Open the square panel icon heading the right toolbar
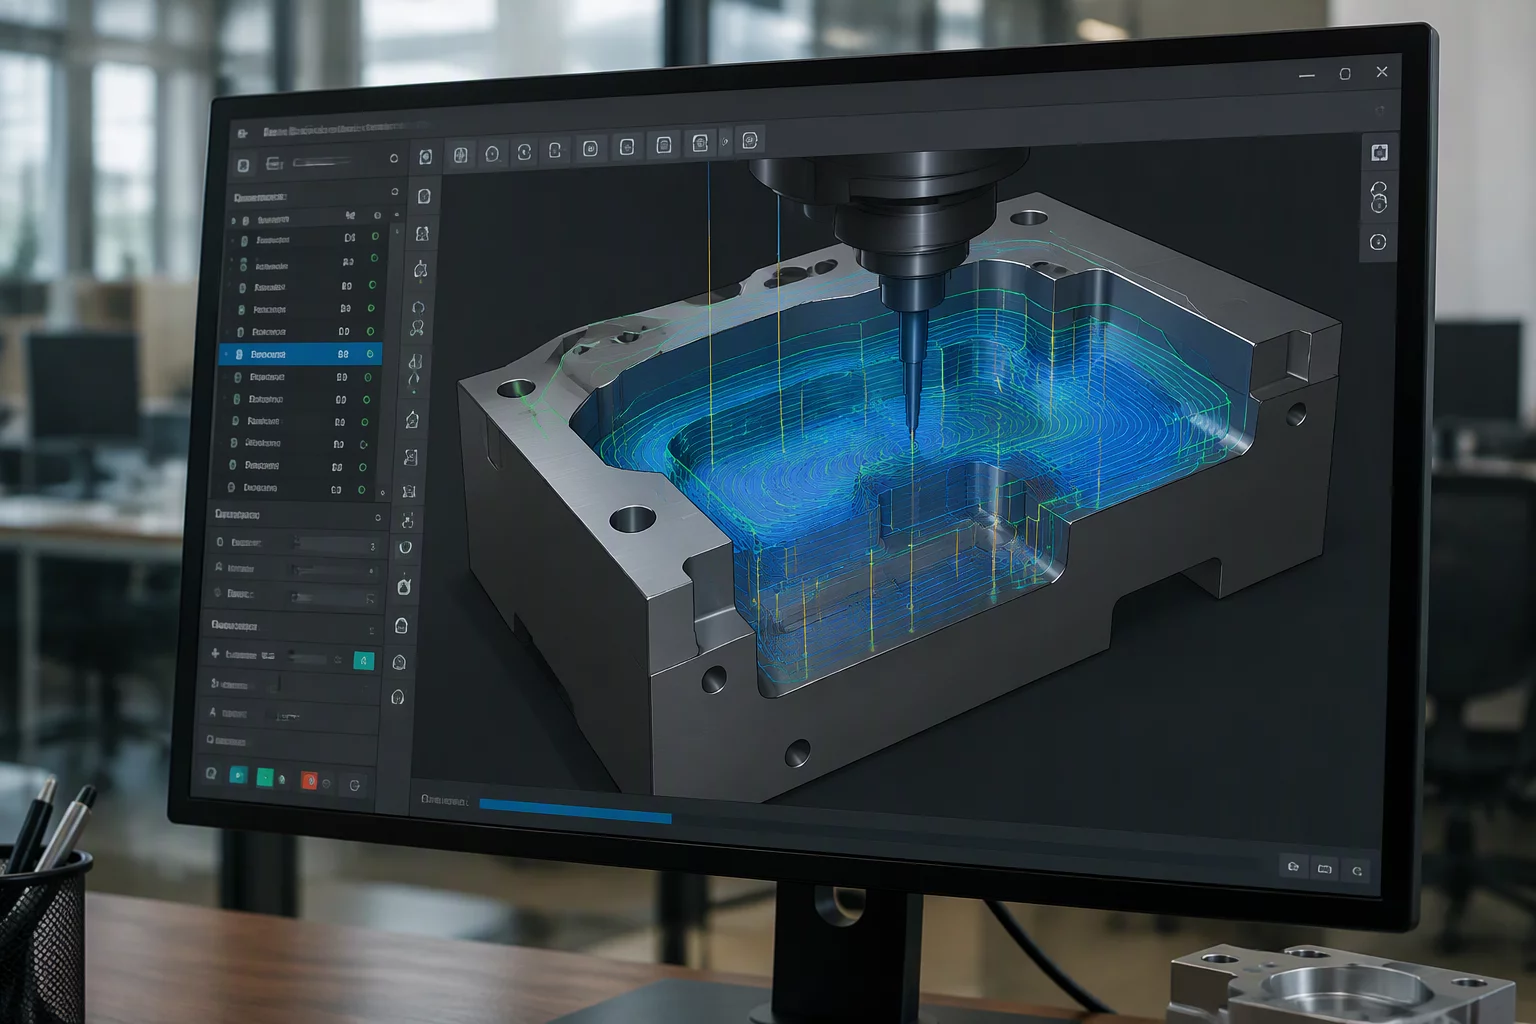The height and width of the screenshot is (1024, 1536). coord(1380,152)
